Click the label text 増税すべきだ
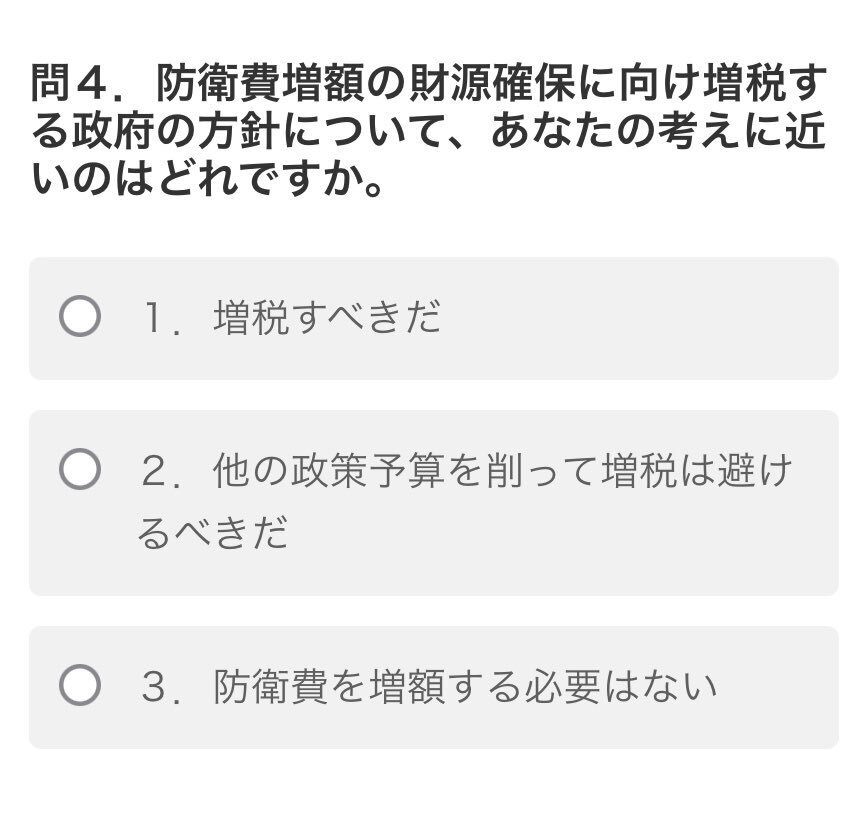This screenshot has height=814, width=864. pyautogui.click(x=327, y=317)
